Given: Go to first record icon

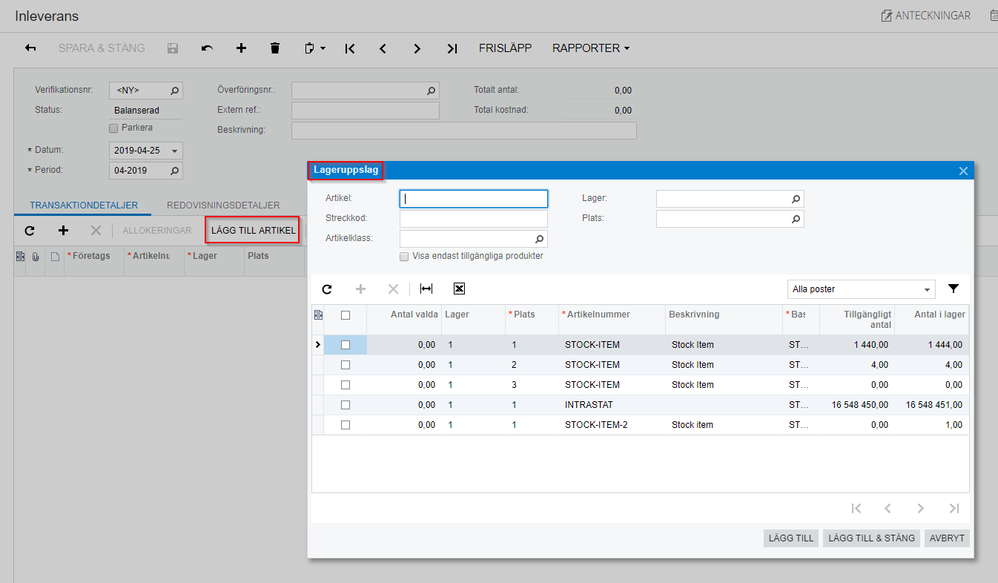Looking at the screenshot, I should 349,48.
